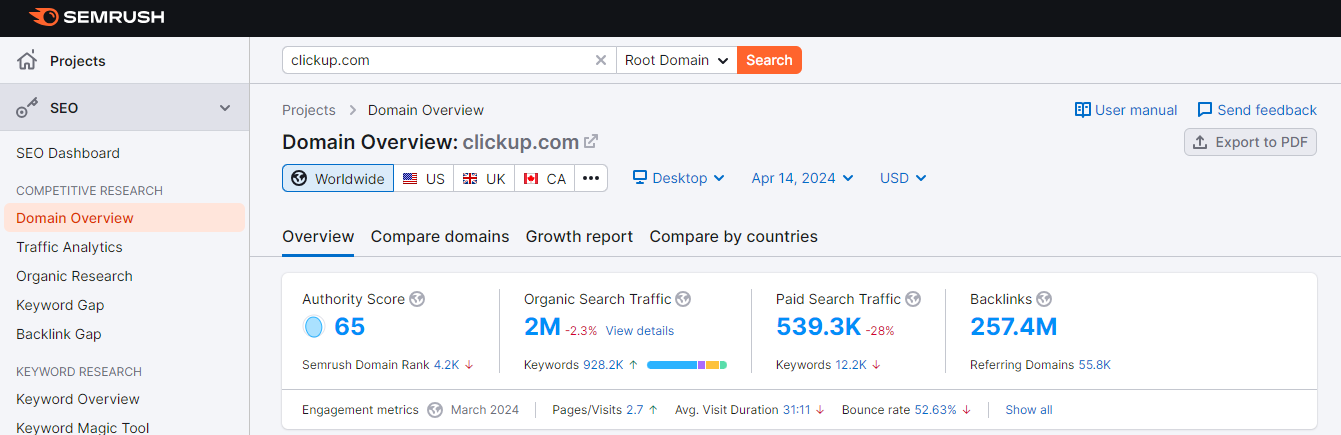Open Keyword Magic Tool in sidebar
Image resolution: width=1341 pixels, height=435 pixels.
click(x=82, y=428)
